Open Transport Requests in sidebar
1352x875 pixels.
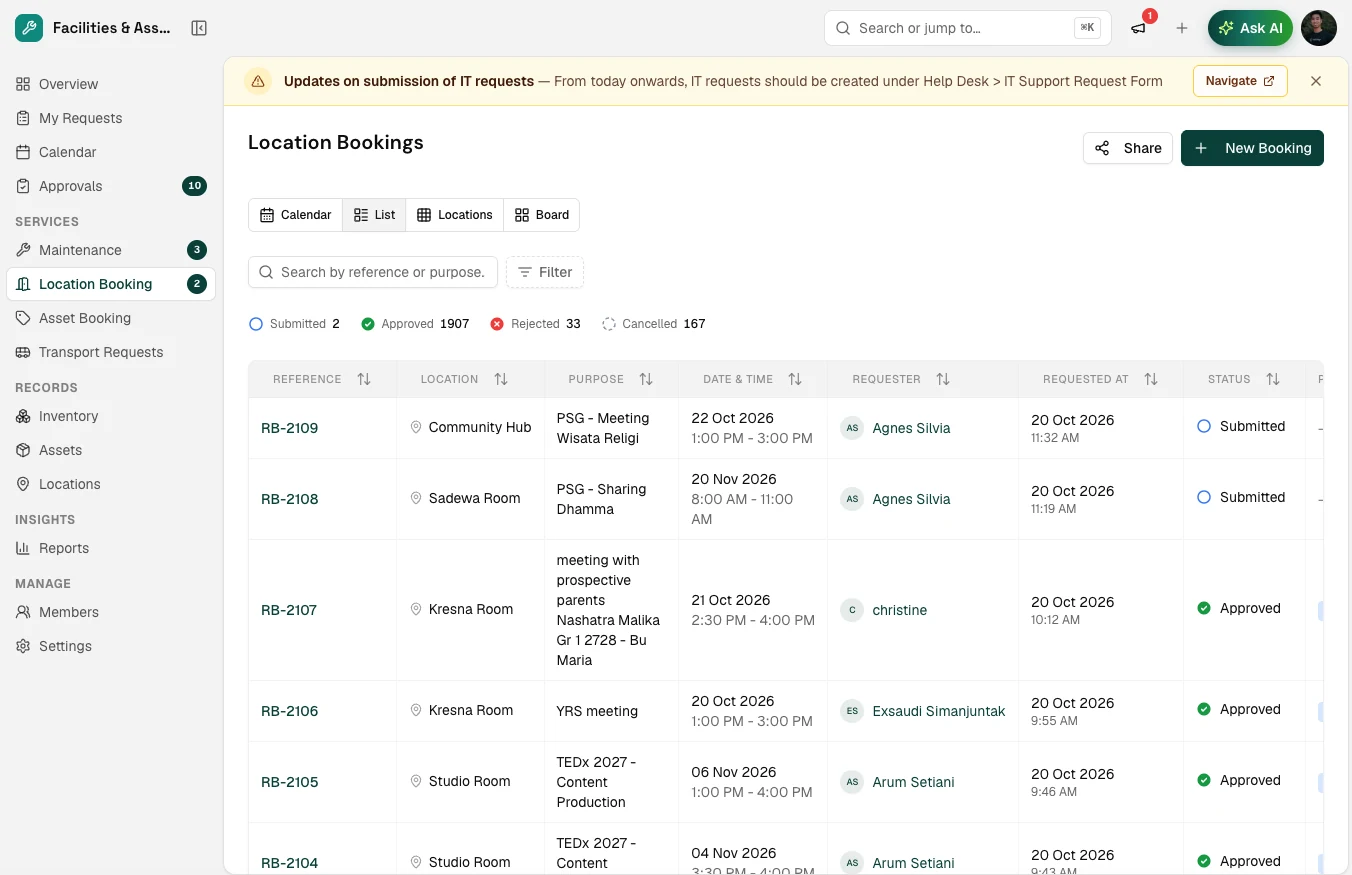click(110, 352)
